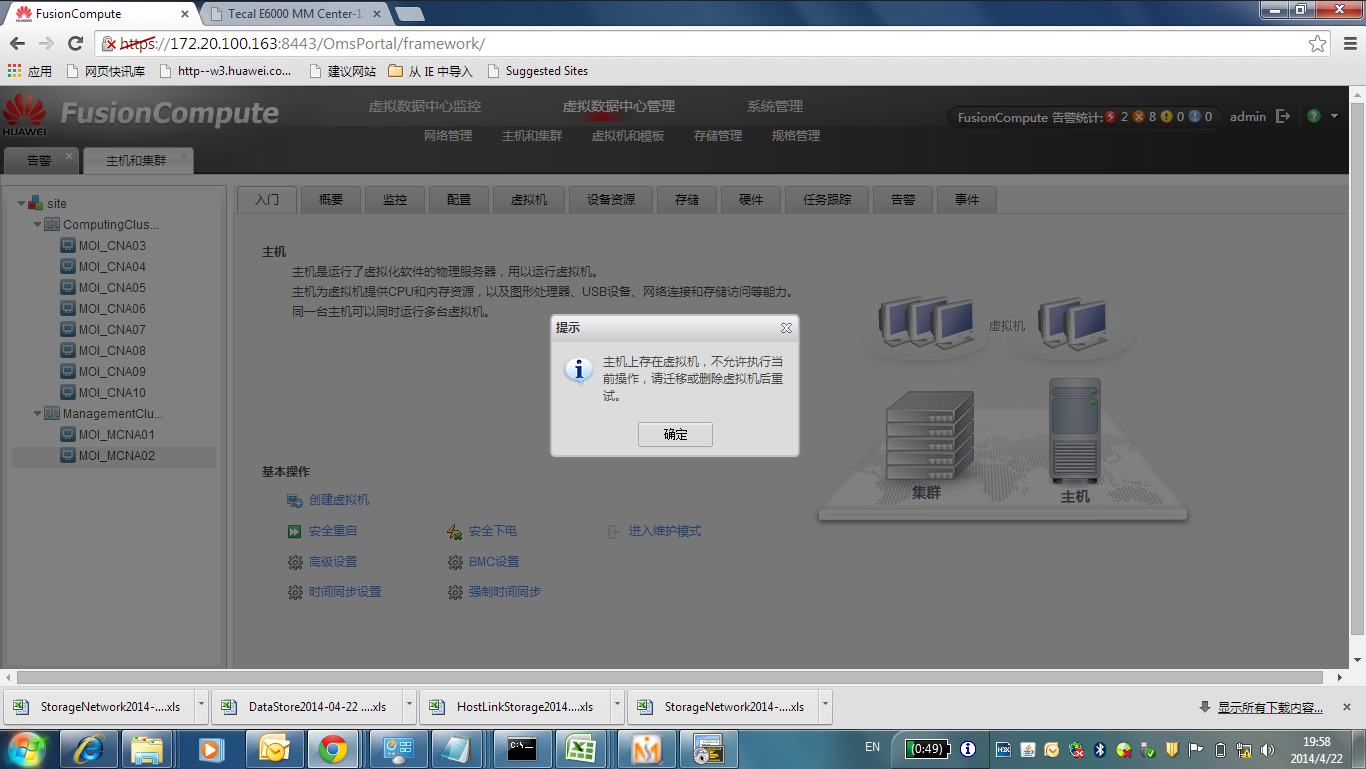Open the 存储管理 submenu
Image resolution: width=1366 pixels, height=769 pixels.
[x=718, y=136]
